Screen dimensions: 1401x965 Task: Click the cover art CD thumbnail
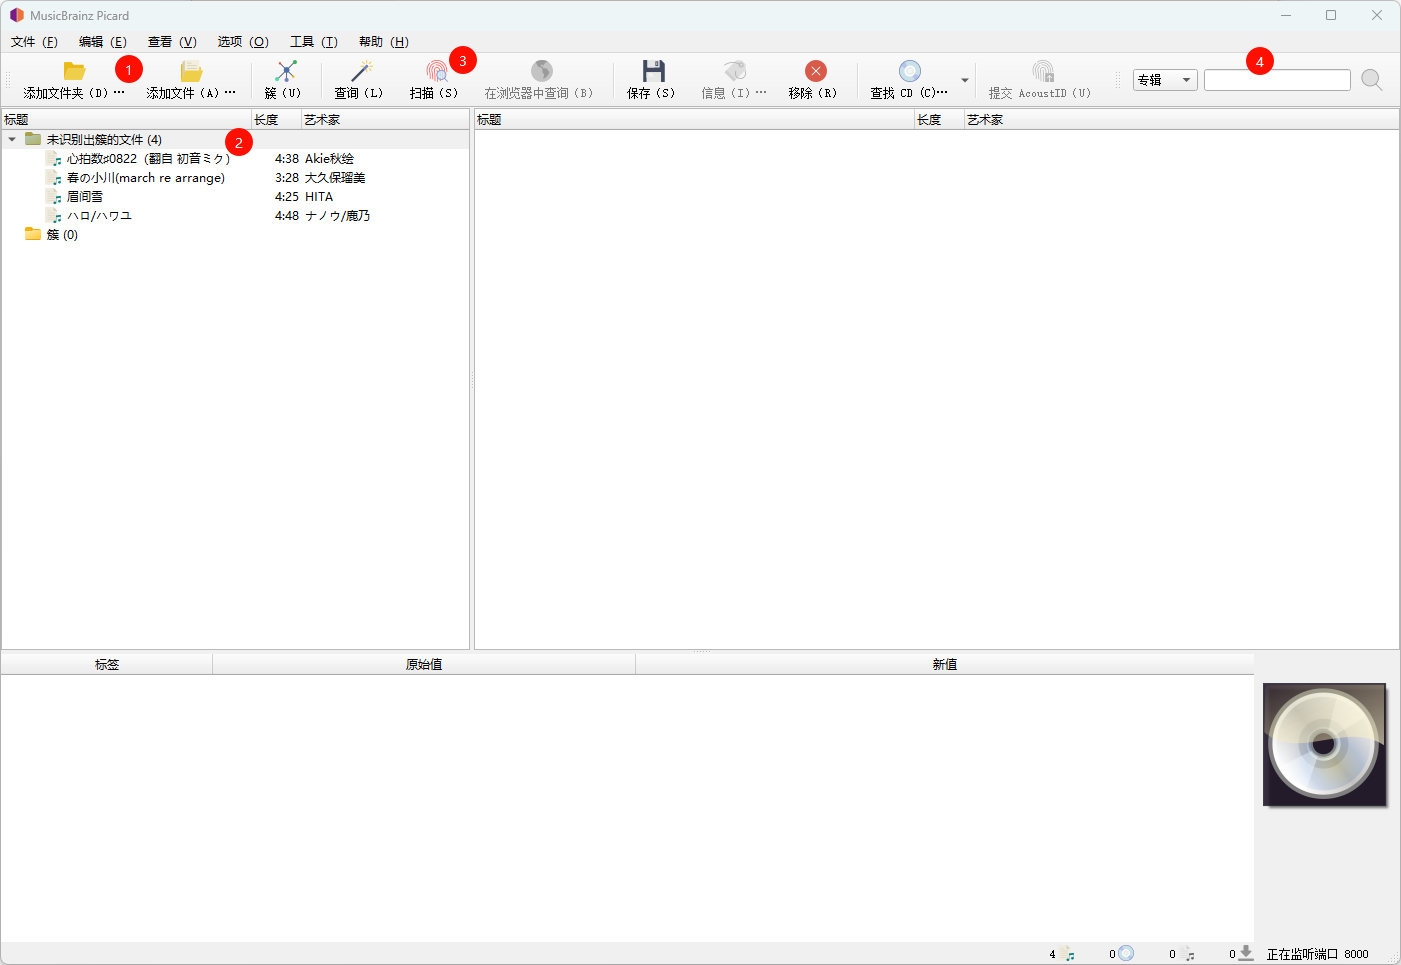pyautogui.click(x=1323, y=744)
